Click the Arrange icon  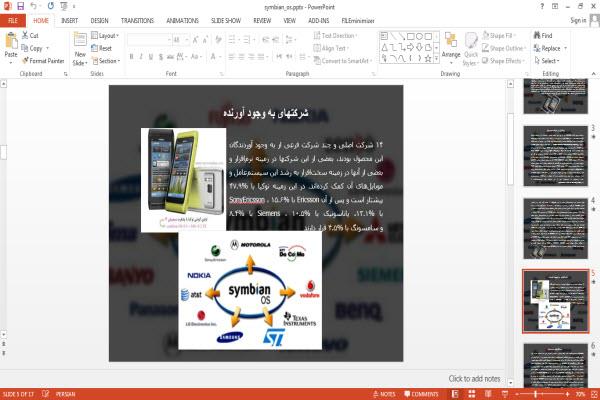[x=451, y=41]
